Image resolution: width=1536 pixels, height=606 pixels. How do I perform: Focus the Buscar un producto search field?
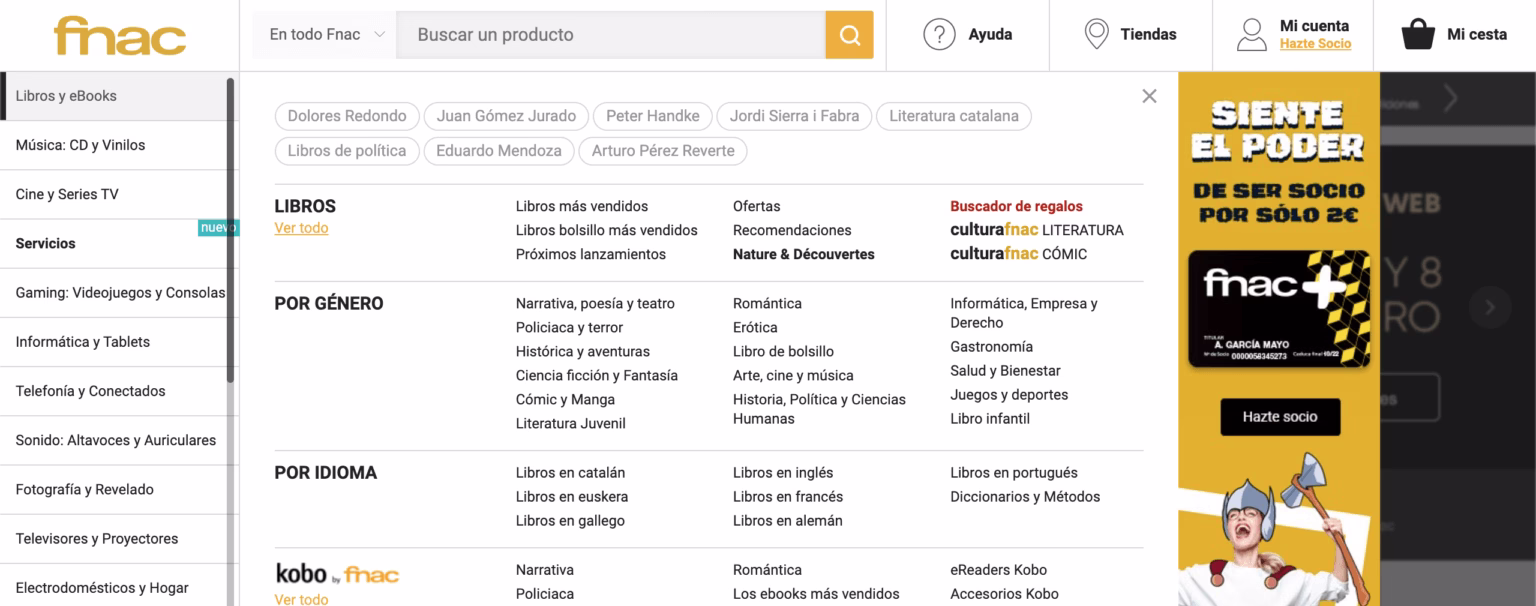click(611, 35)
